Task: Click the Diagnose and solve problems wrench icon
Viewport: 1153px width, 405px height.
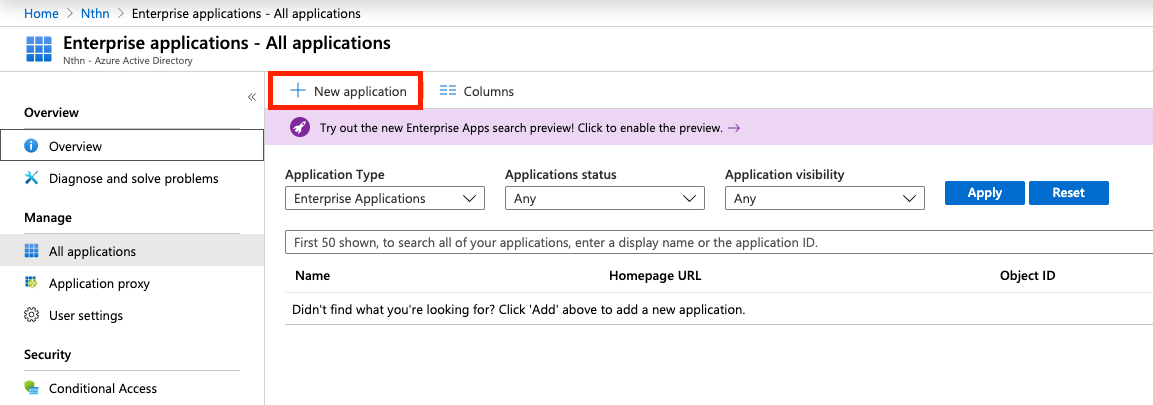Action: pos(31,179)
